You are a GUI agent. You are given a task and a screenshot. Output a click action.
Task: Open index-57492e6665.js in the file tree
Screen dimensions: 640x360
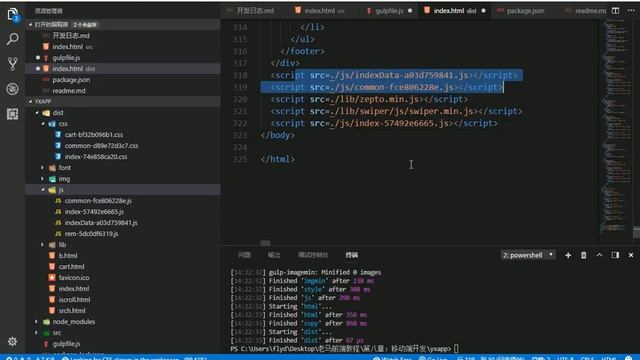tap(94, 212)
